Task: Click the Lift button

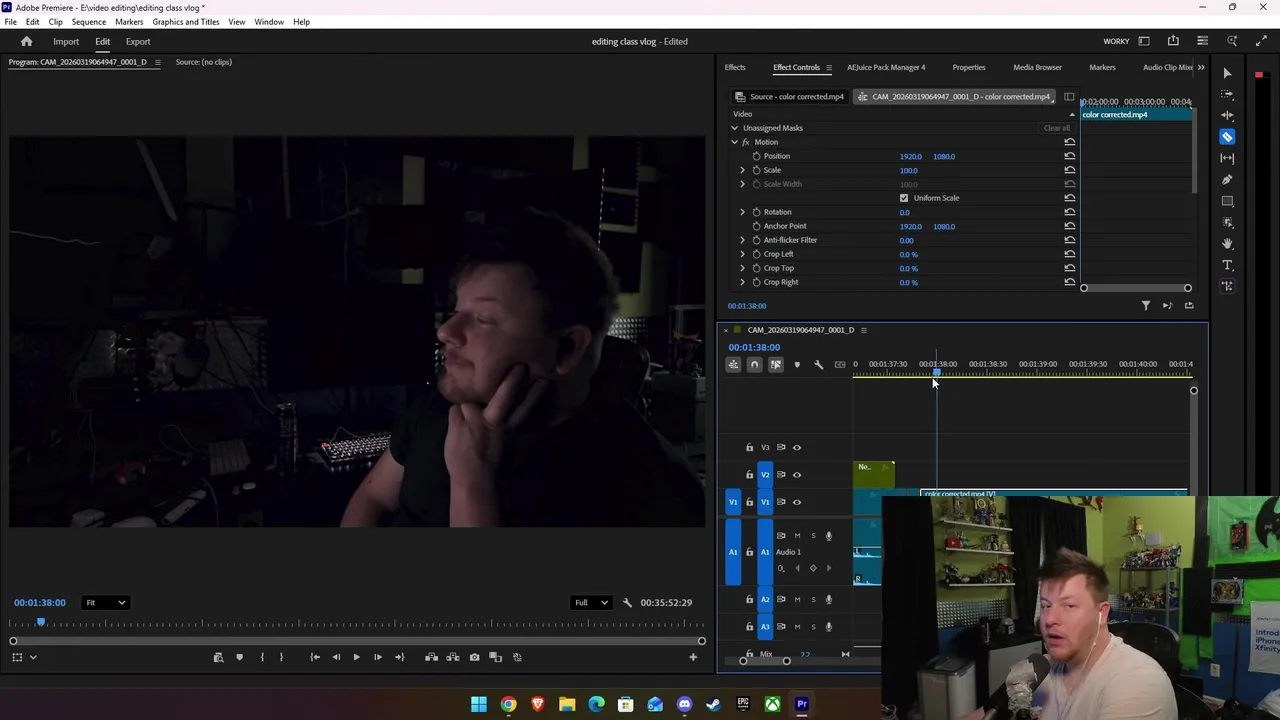Action: click(x=431, y=657)
